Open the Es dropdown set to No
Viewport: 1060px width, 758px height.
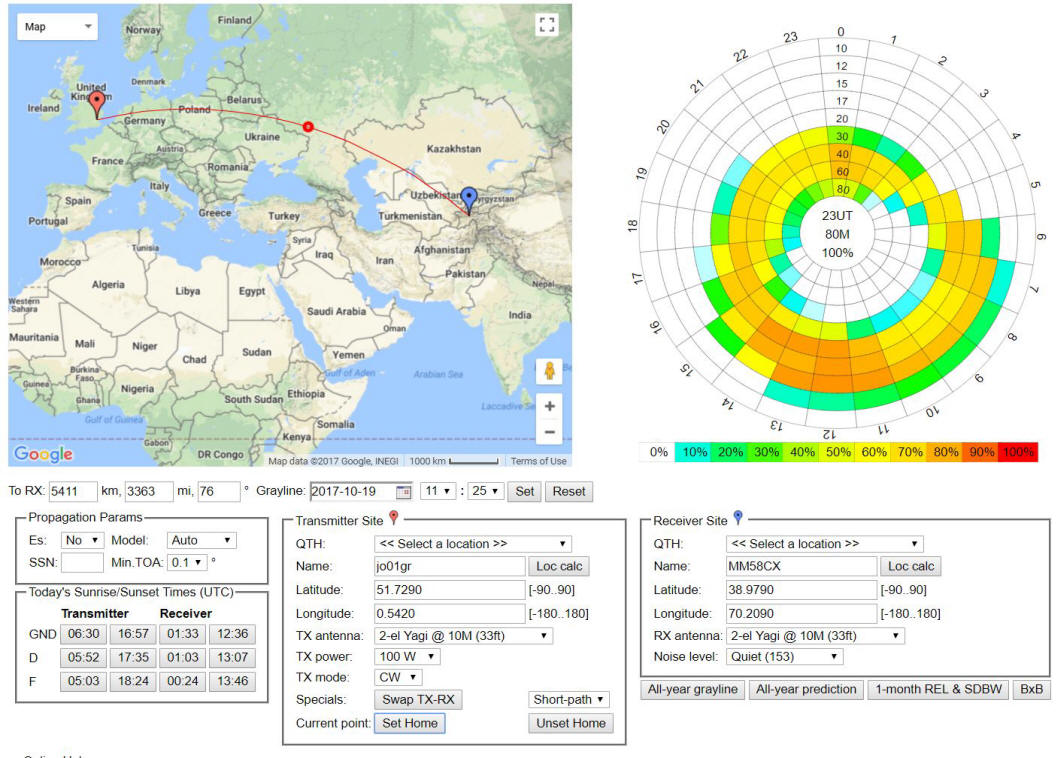point(82,540)
